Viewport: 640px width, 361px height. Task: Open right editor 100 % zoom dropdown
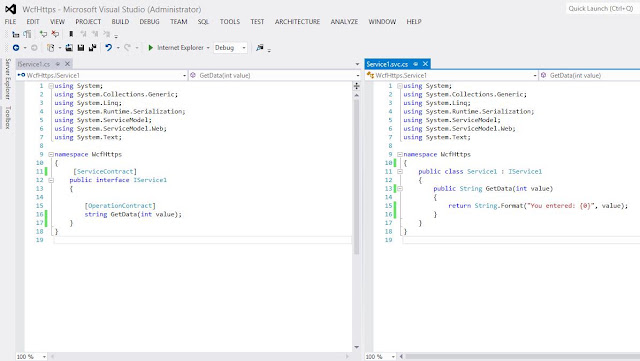[393, 357]
